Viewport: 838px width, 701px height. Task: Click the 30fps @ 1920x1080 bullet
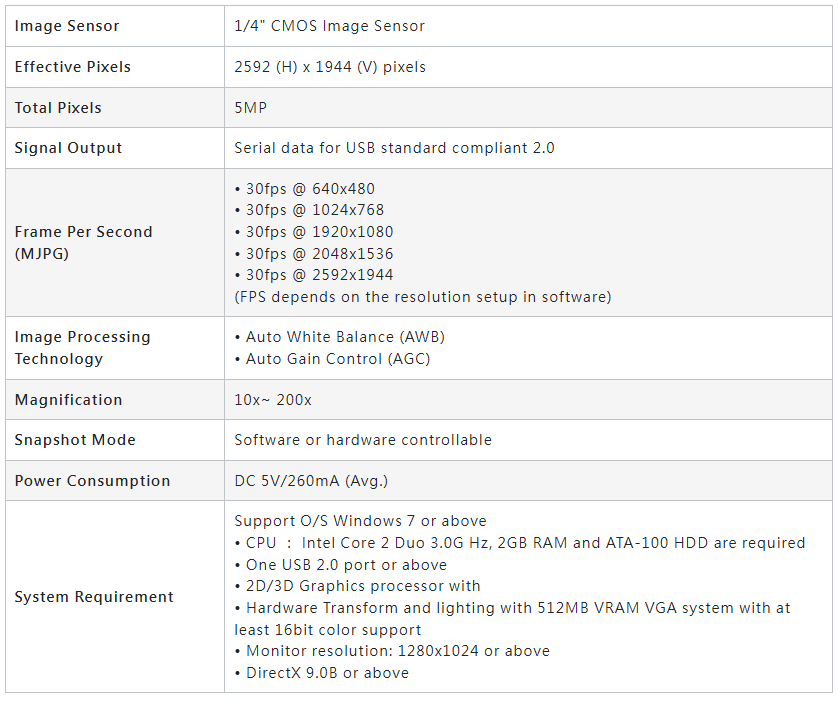(314, 232)
